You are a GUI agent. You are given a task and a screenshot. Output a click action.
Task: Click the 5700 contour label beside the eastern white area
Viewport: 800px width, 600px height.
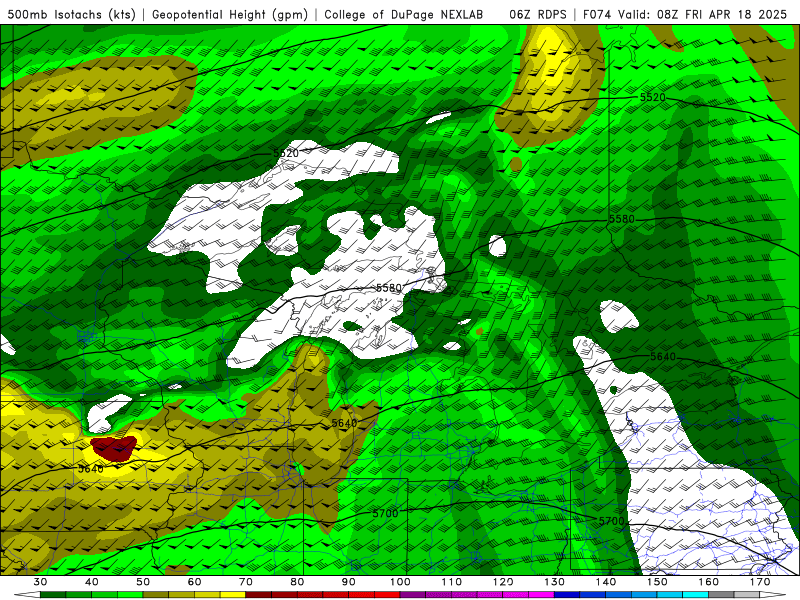pos(611,521)
